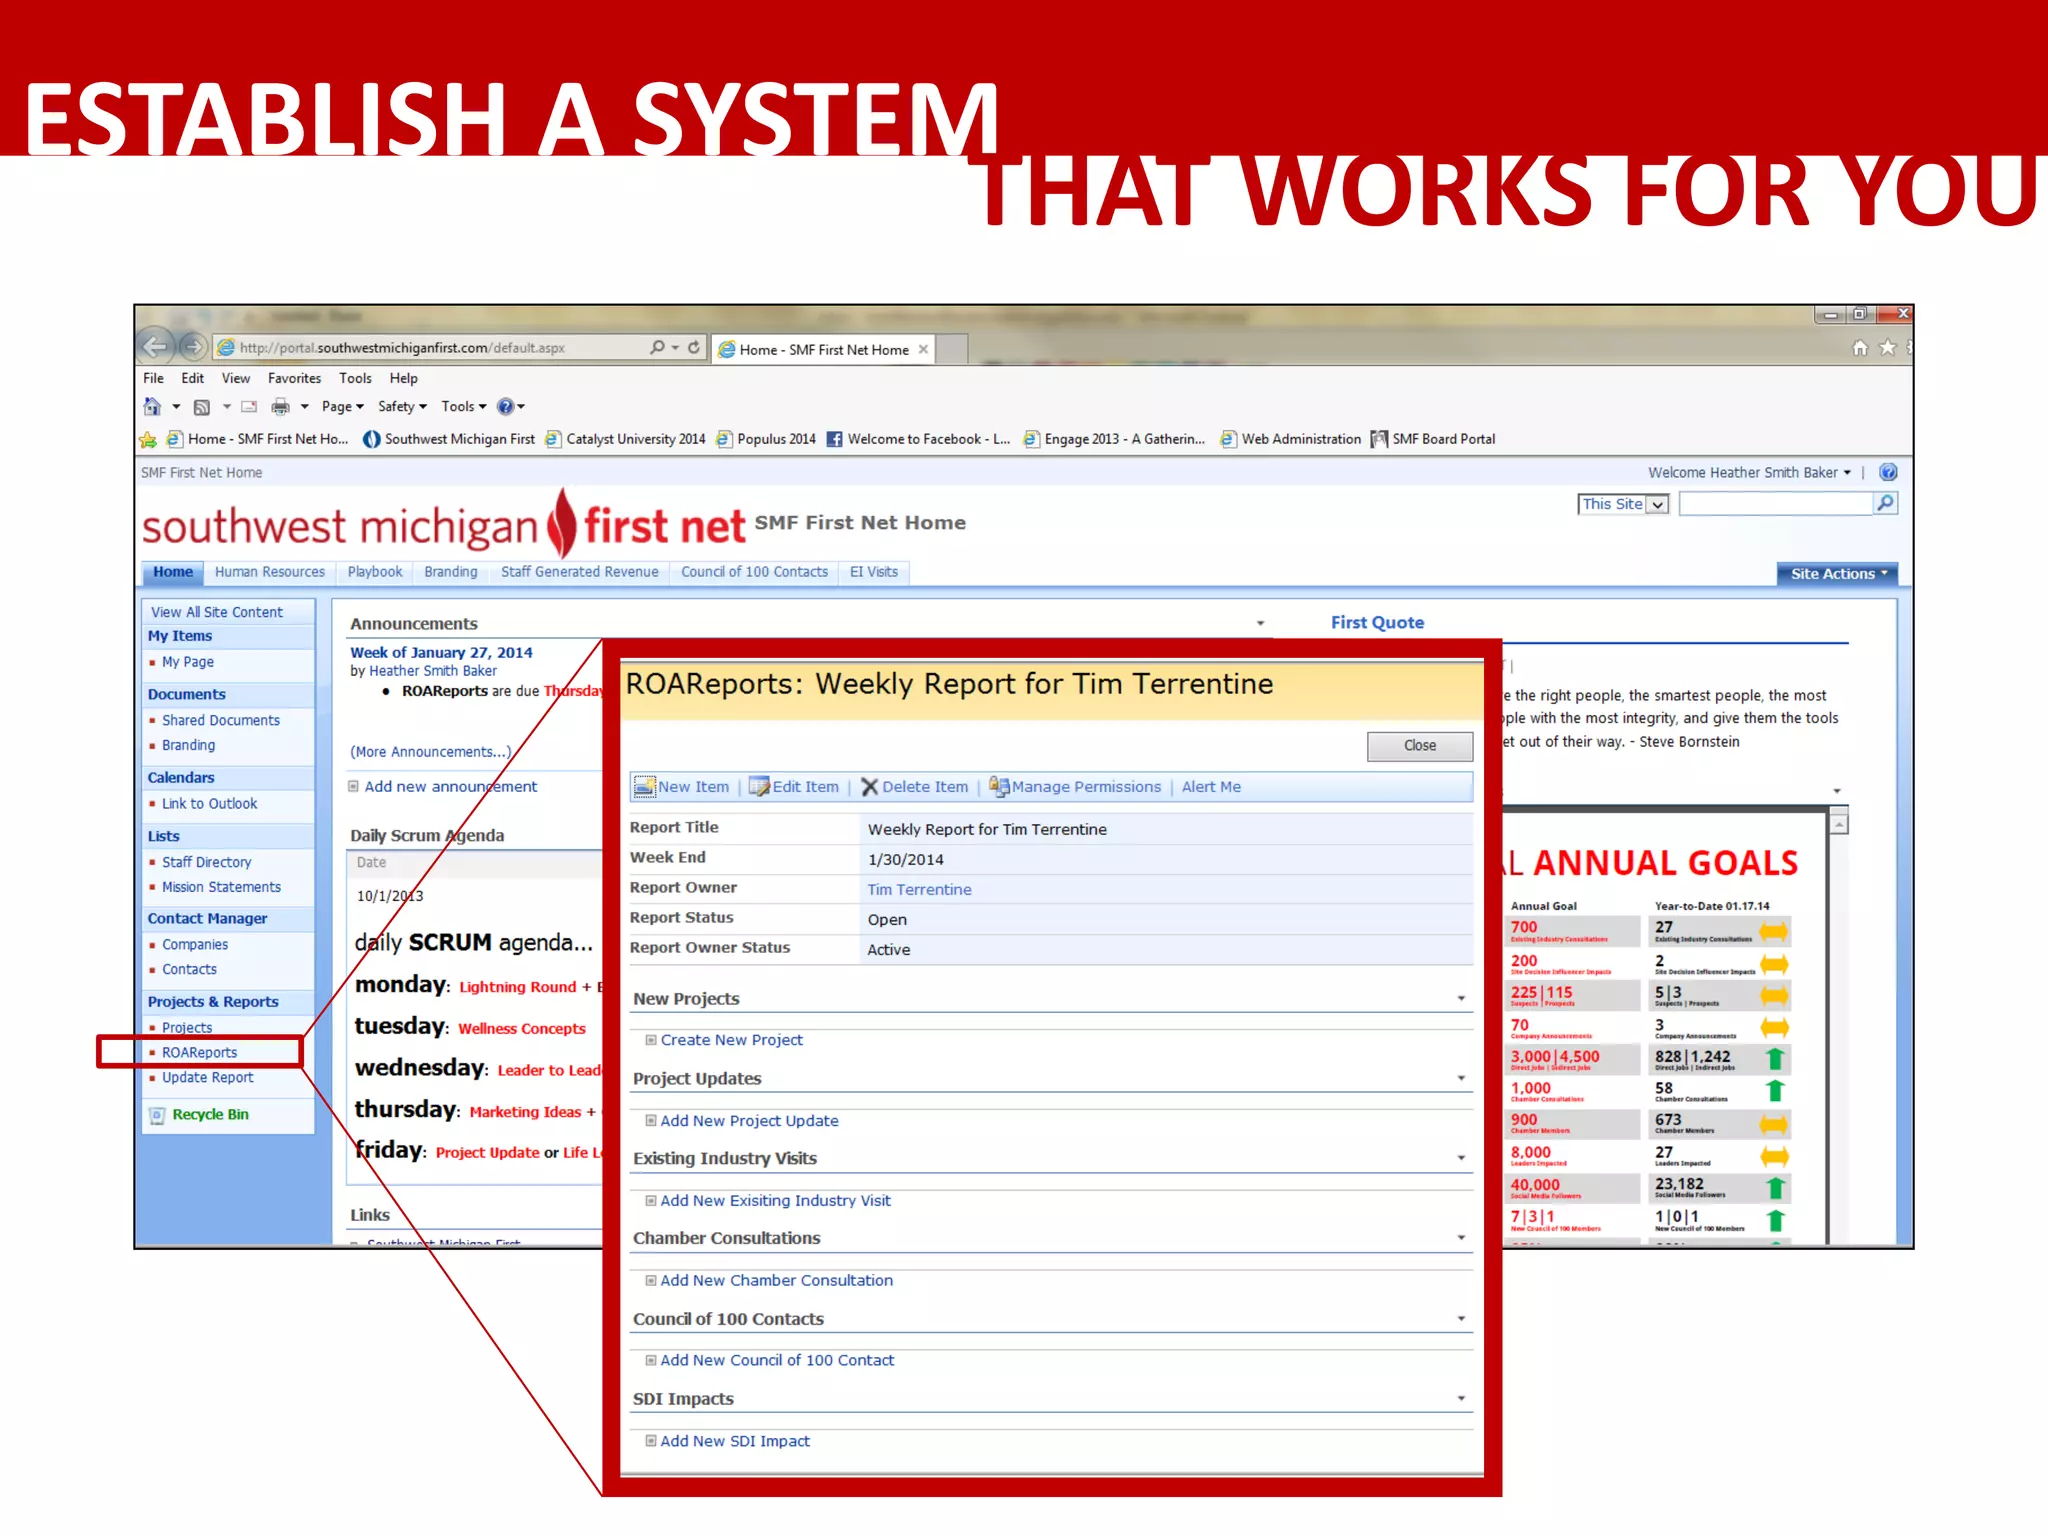Image resolution: width=2048 pixels, height=1536 pixels.
Task: Click the SharePoint help icon beside welcome name
Action: pyautogui.click(x=1888, y=472)
